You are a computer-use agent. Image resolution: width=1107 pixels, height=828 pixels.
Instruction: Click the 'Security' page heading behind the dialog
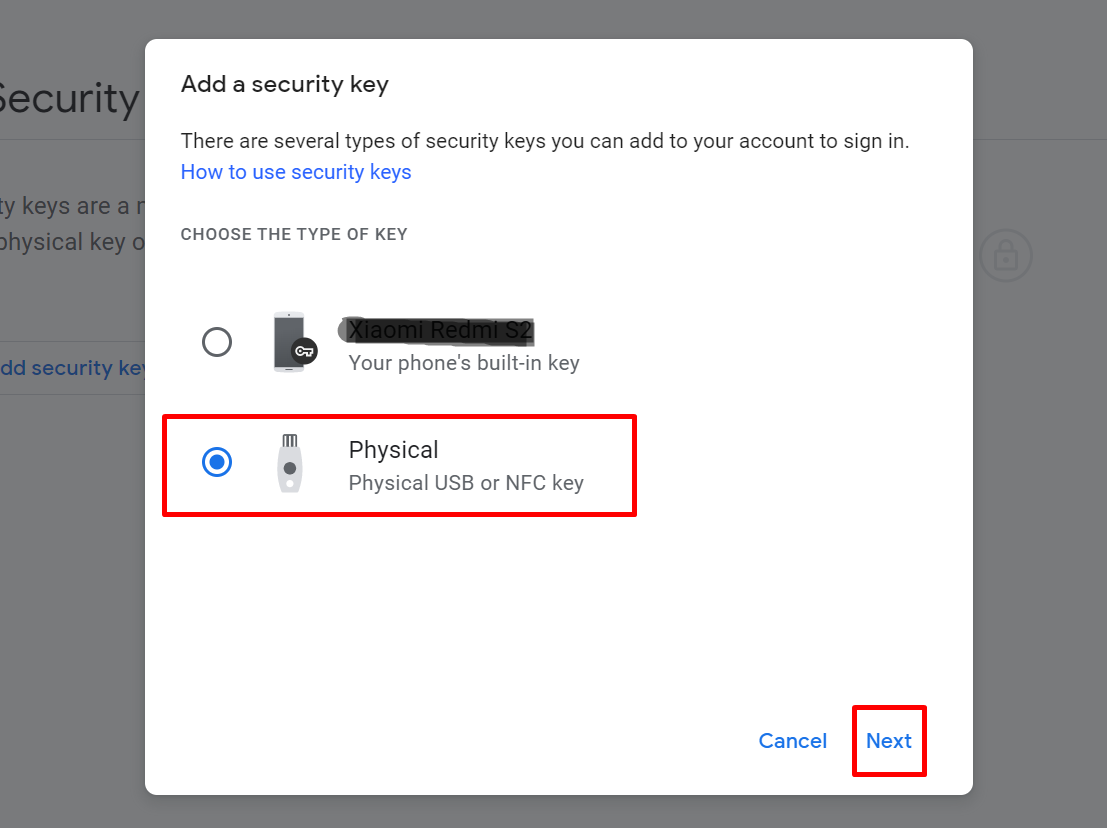click(x=68, y=98)
